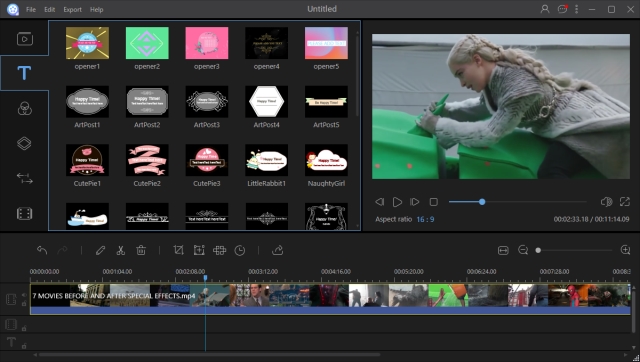This screenshot has width=640, height=362.
Task: Select the opener3 pink text template
Action: click(x=207, y=43)
